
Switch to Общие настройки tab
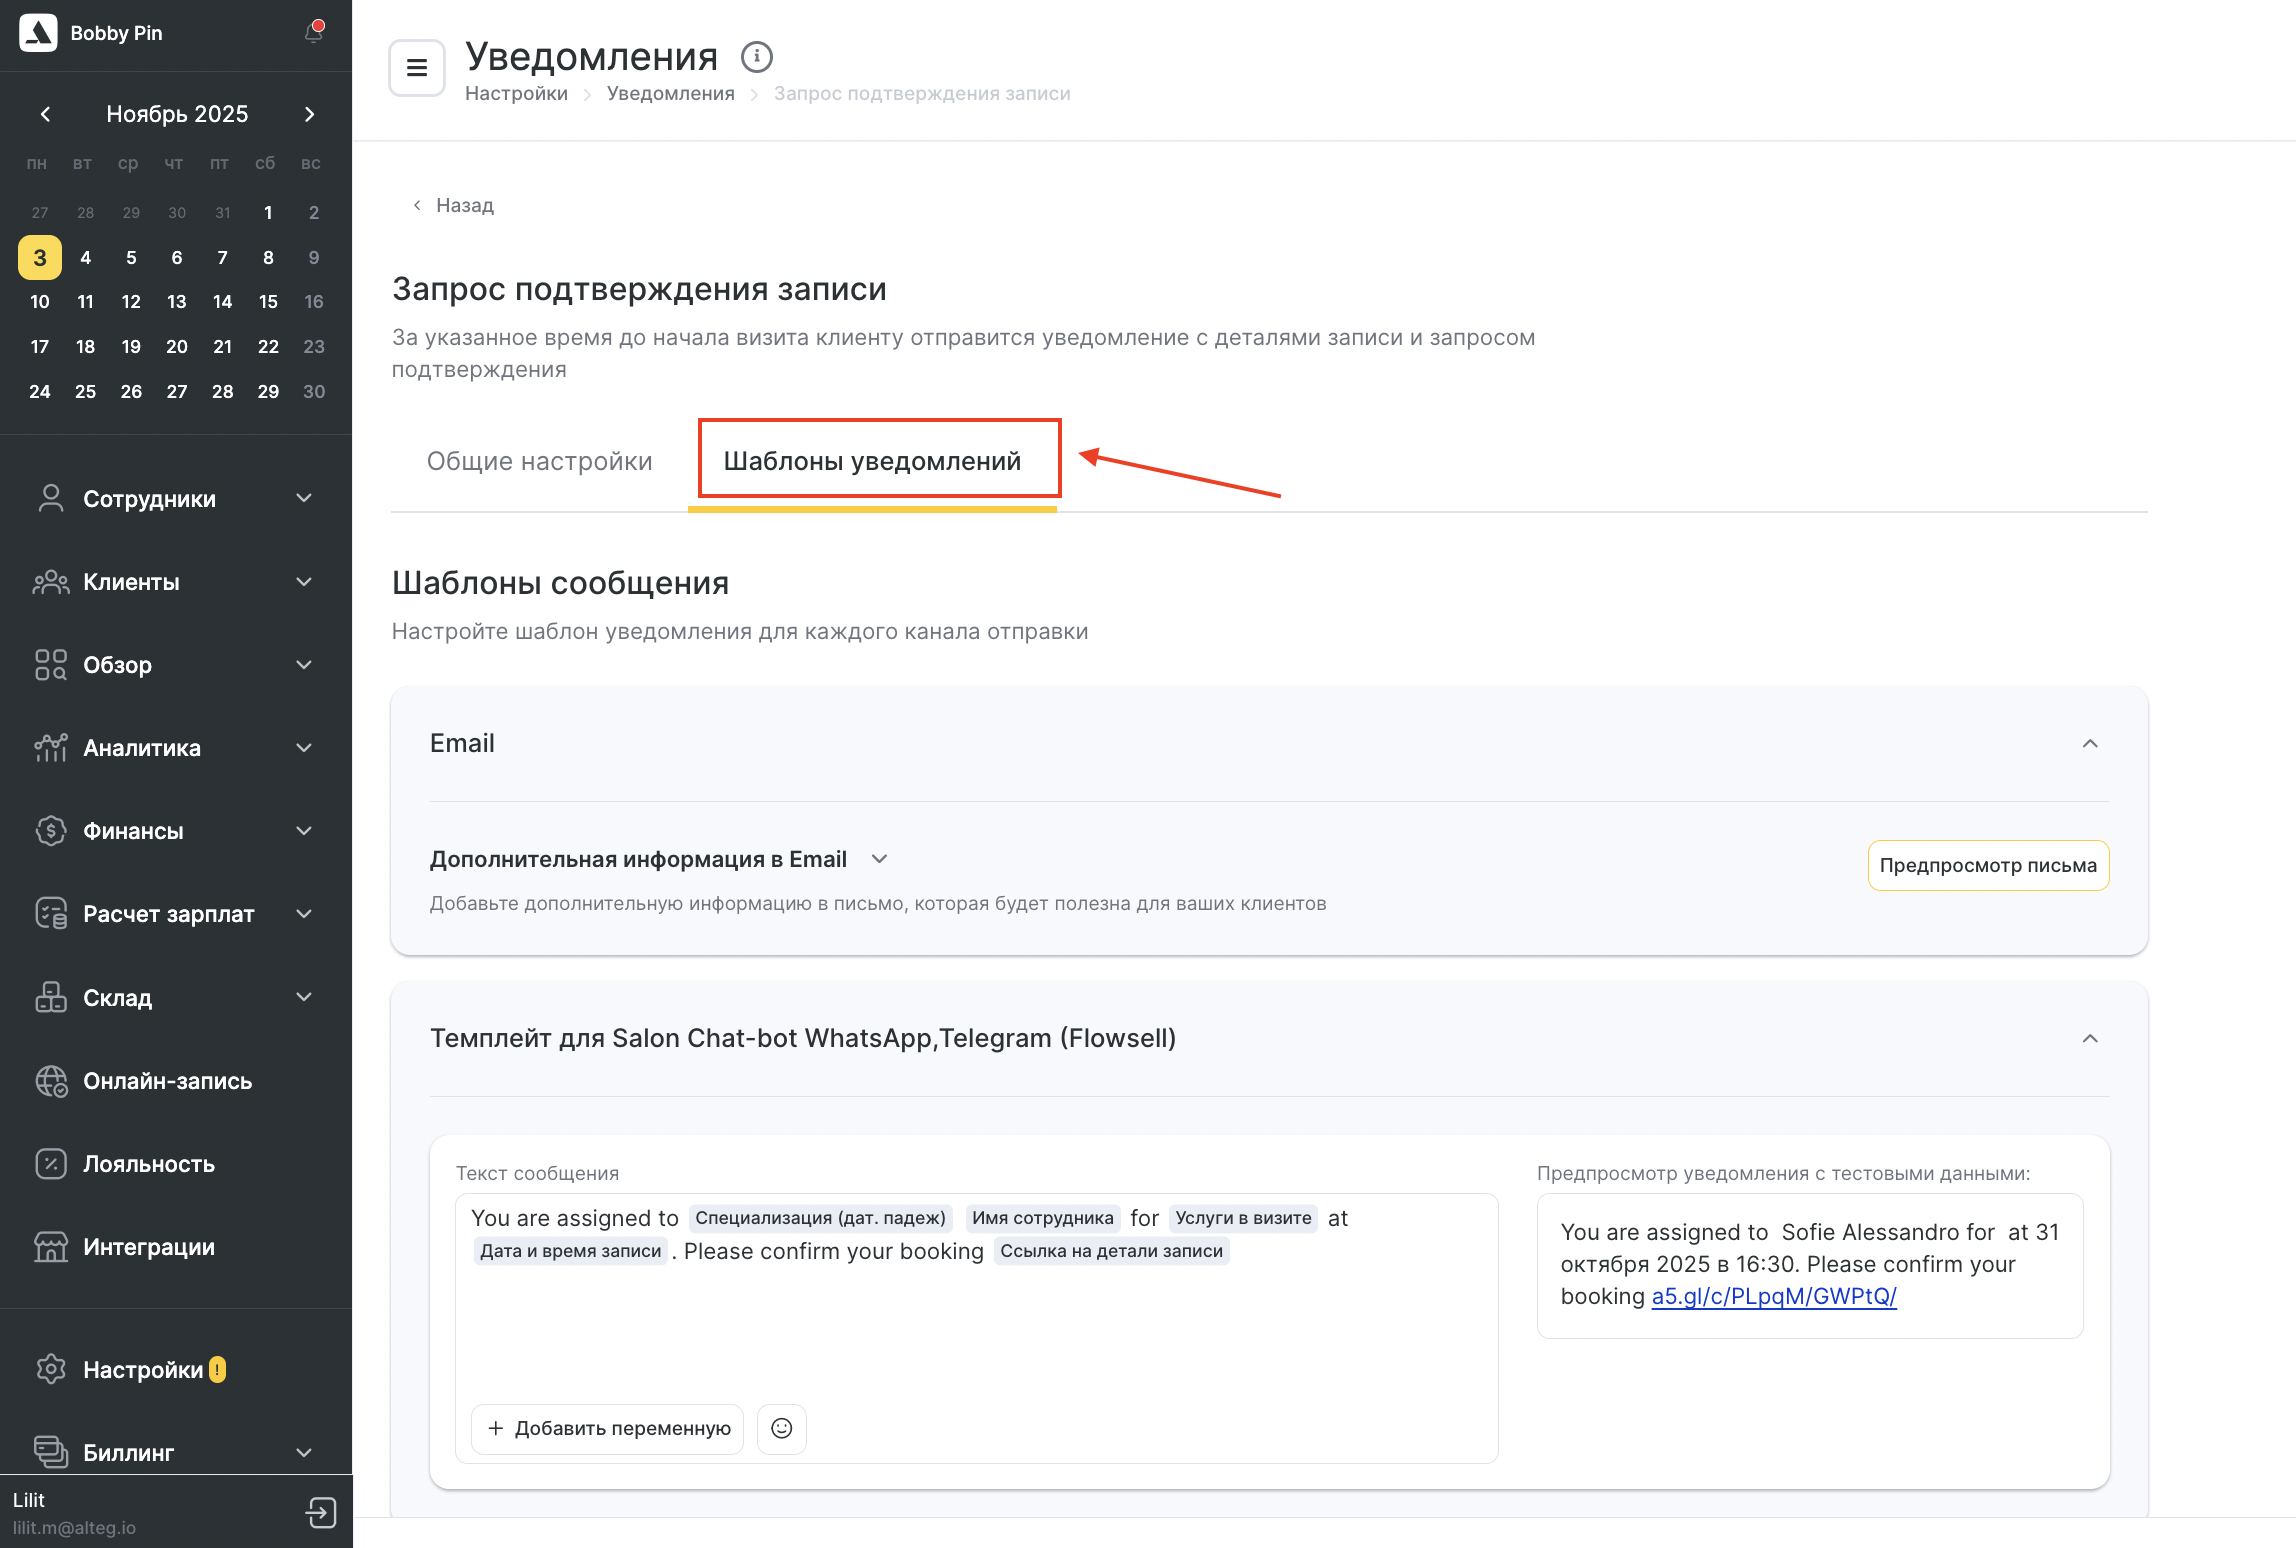pos(539,461)
